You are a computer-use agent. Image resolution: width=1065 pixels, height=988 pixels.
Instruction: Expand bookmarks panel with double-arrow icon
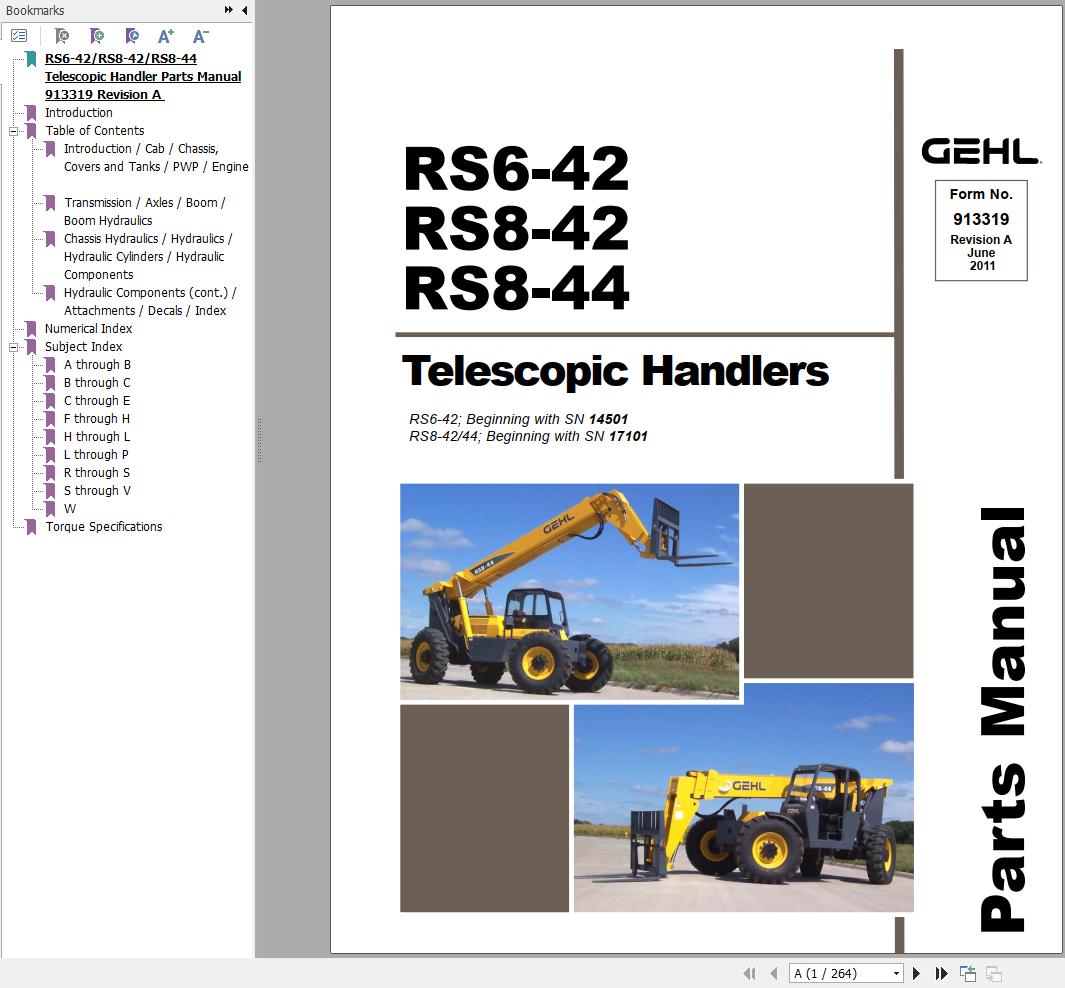point(229,10)
